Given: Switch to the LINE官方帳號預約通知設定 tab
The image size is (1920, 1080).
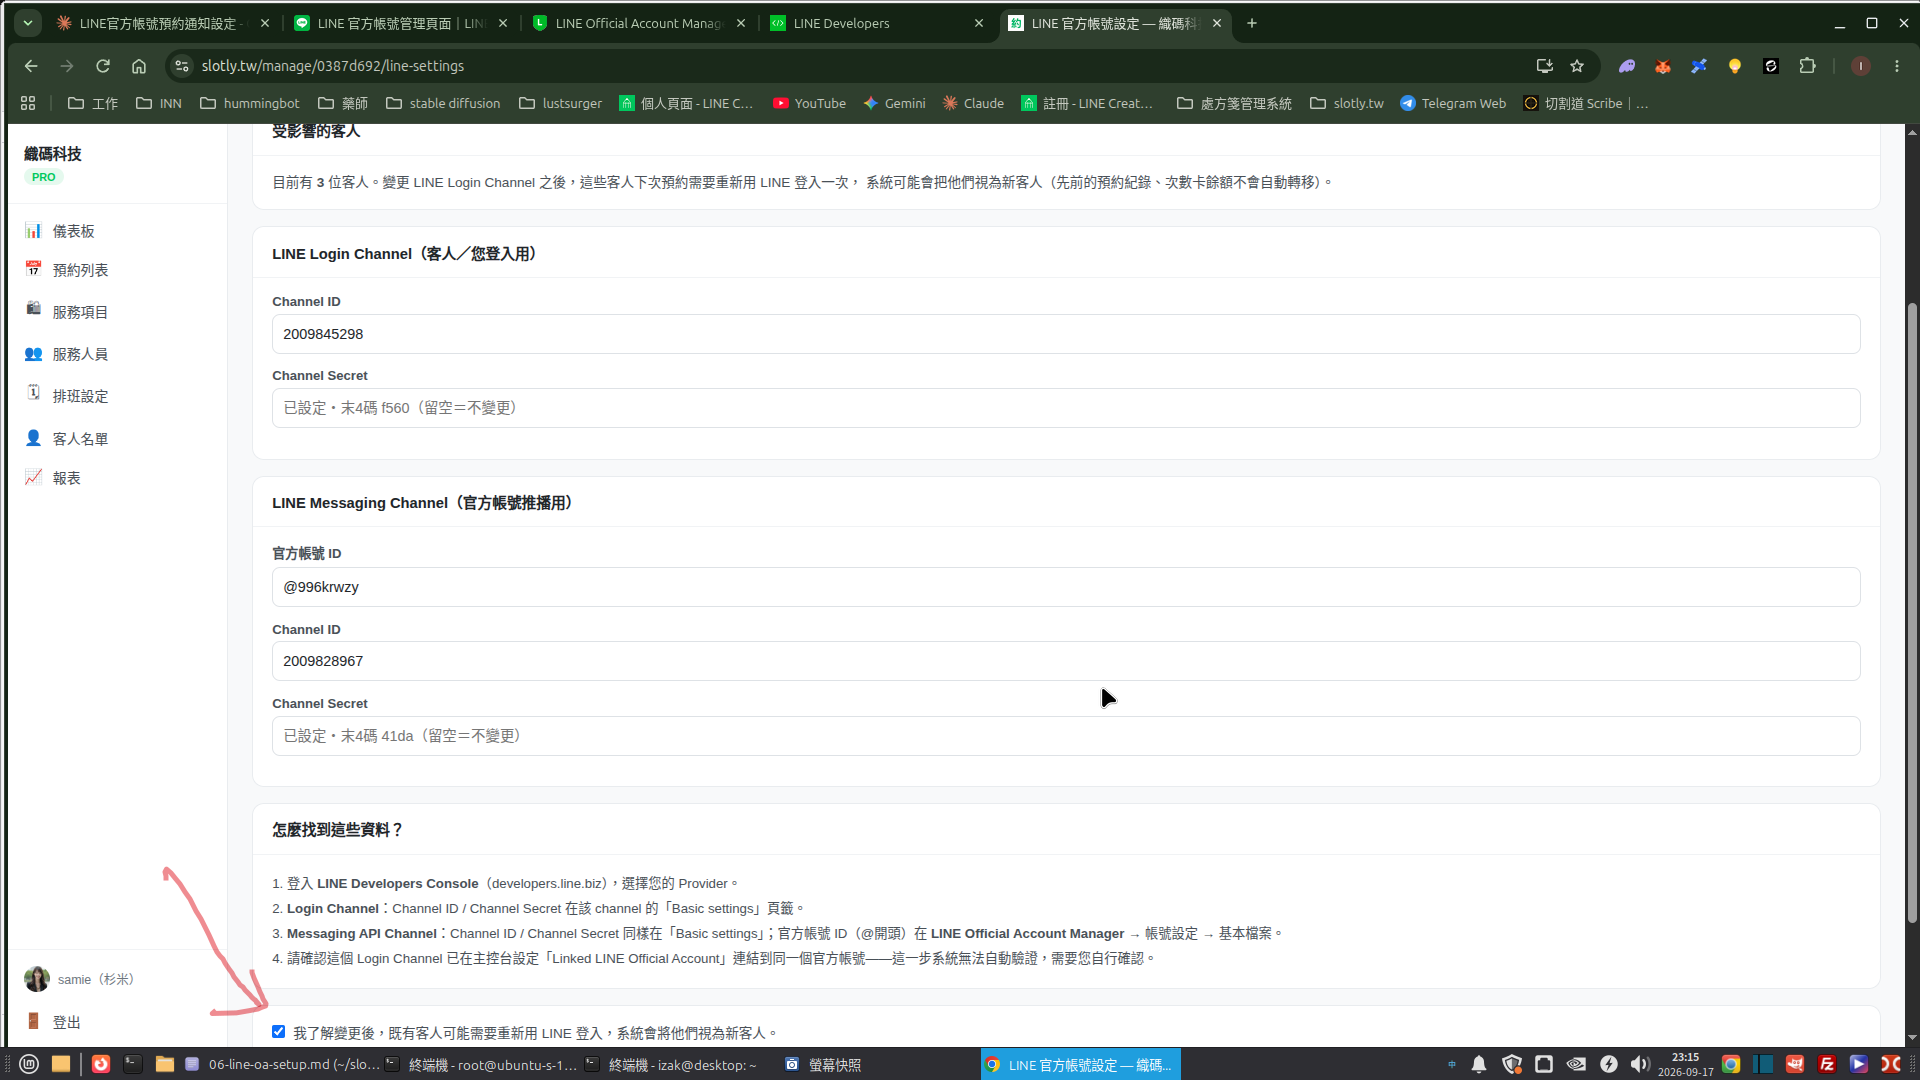Looking at the screenshot, I should click(x=162, y=23).
